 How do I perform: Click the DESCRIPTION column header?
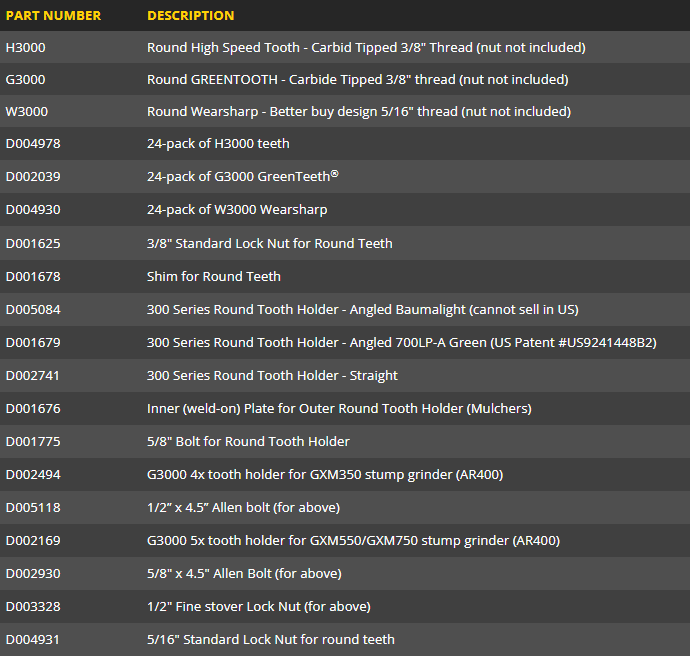(191, 15)
